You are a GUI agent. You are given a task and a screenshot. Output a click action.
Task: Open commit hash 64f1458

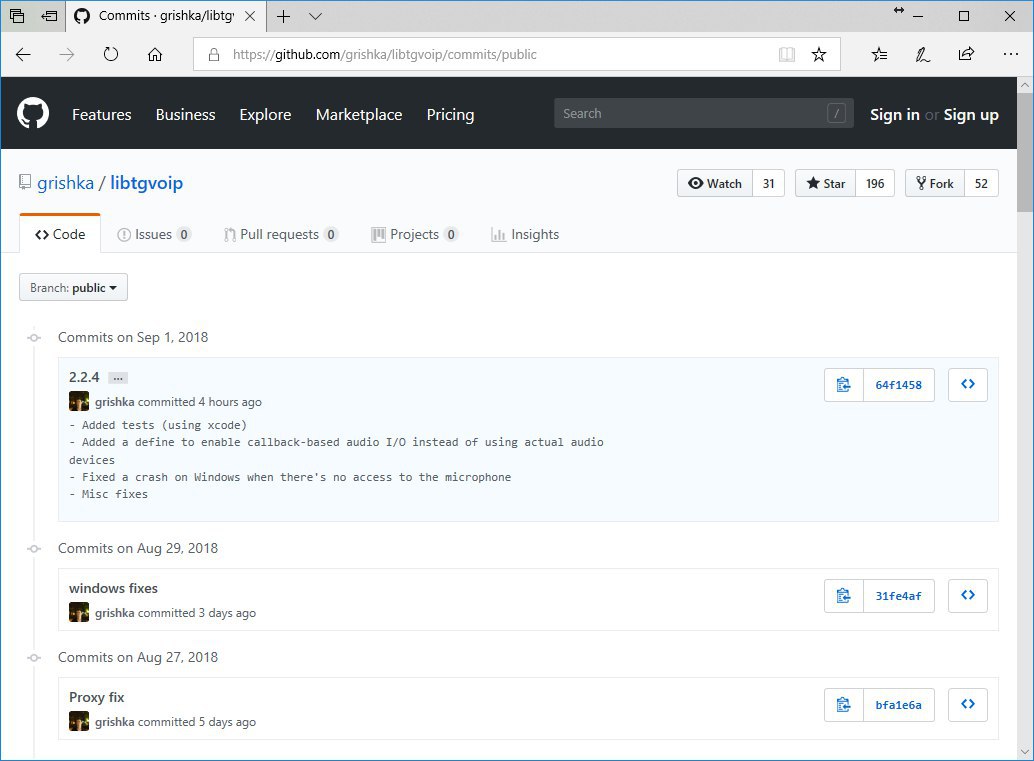tap(899, 384)
